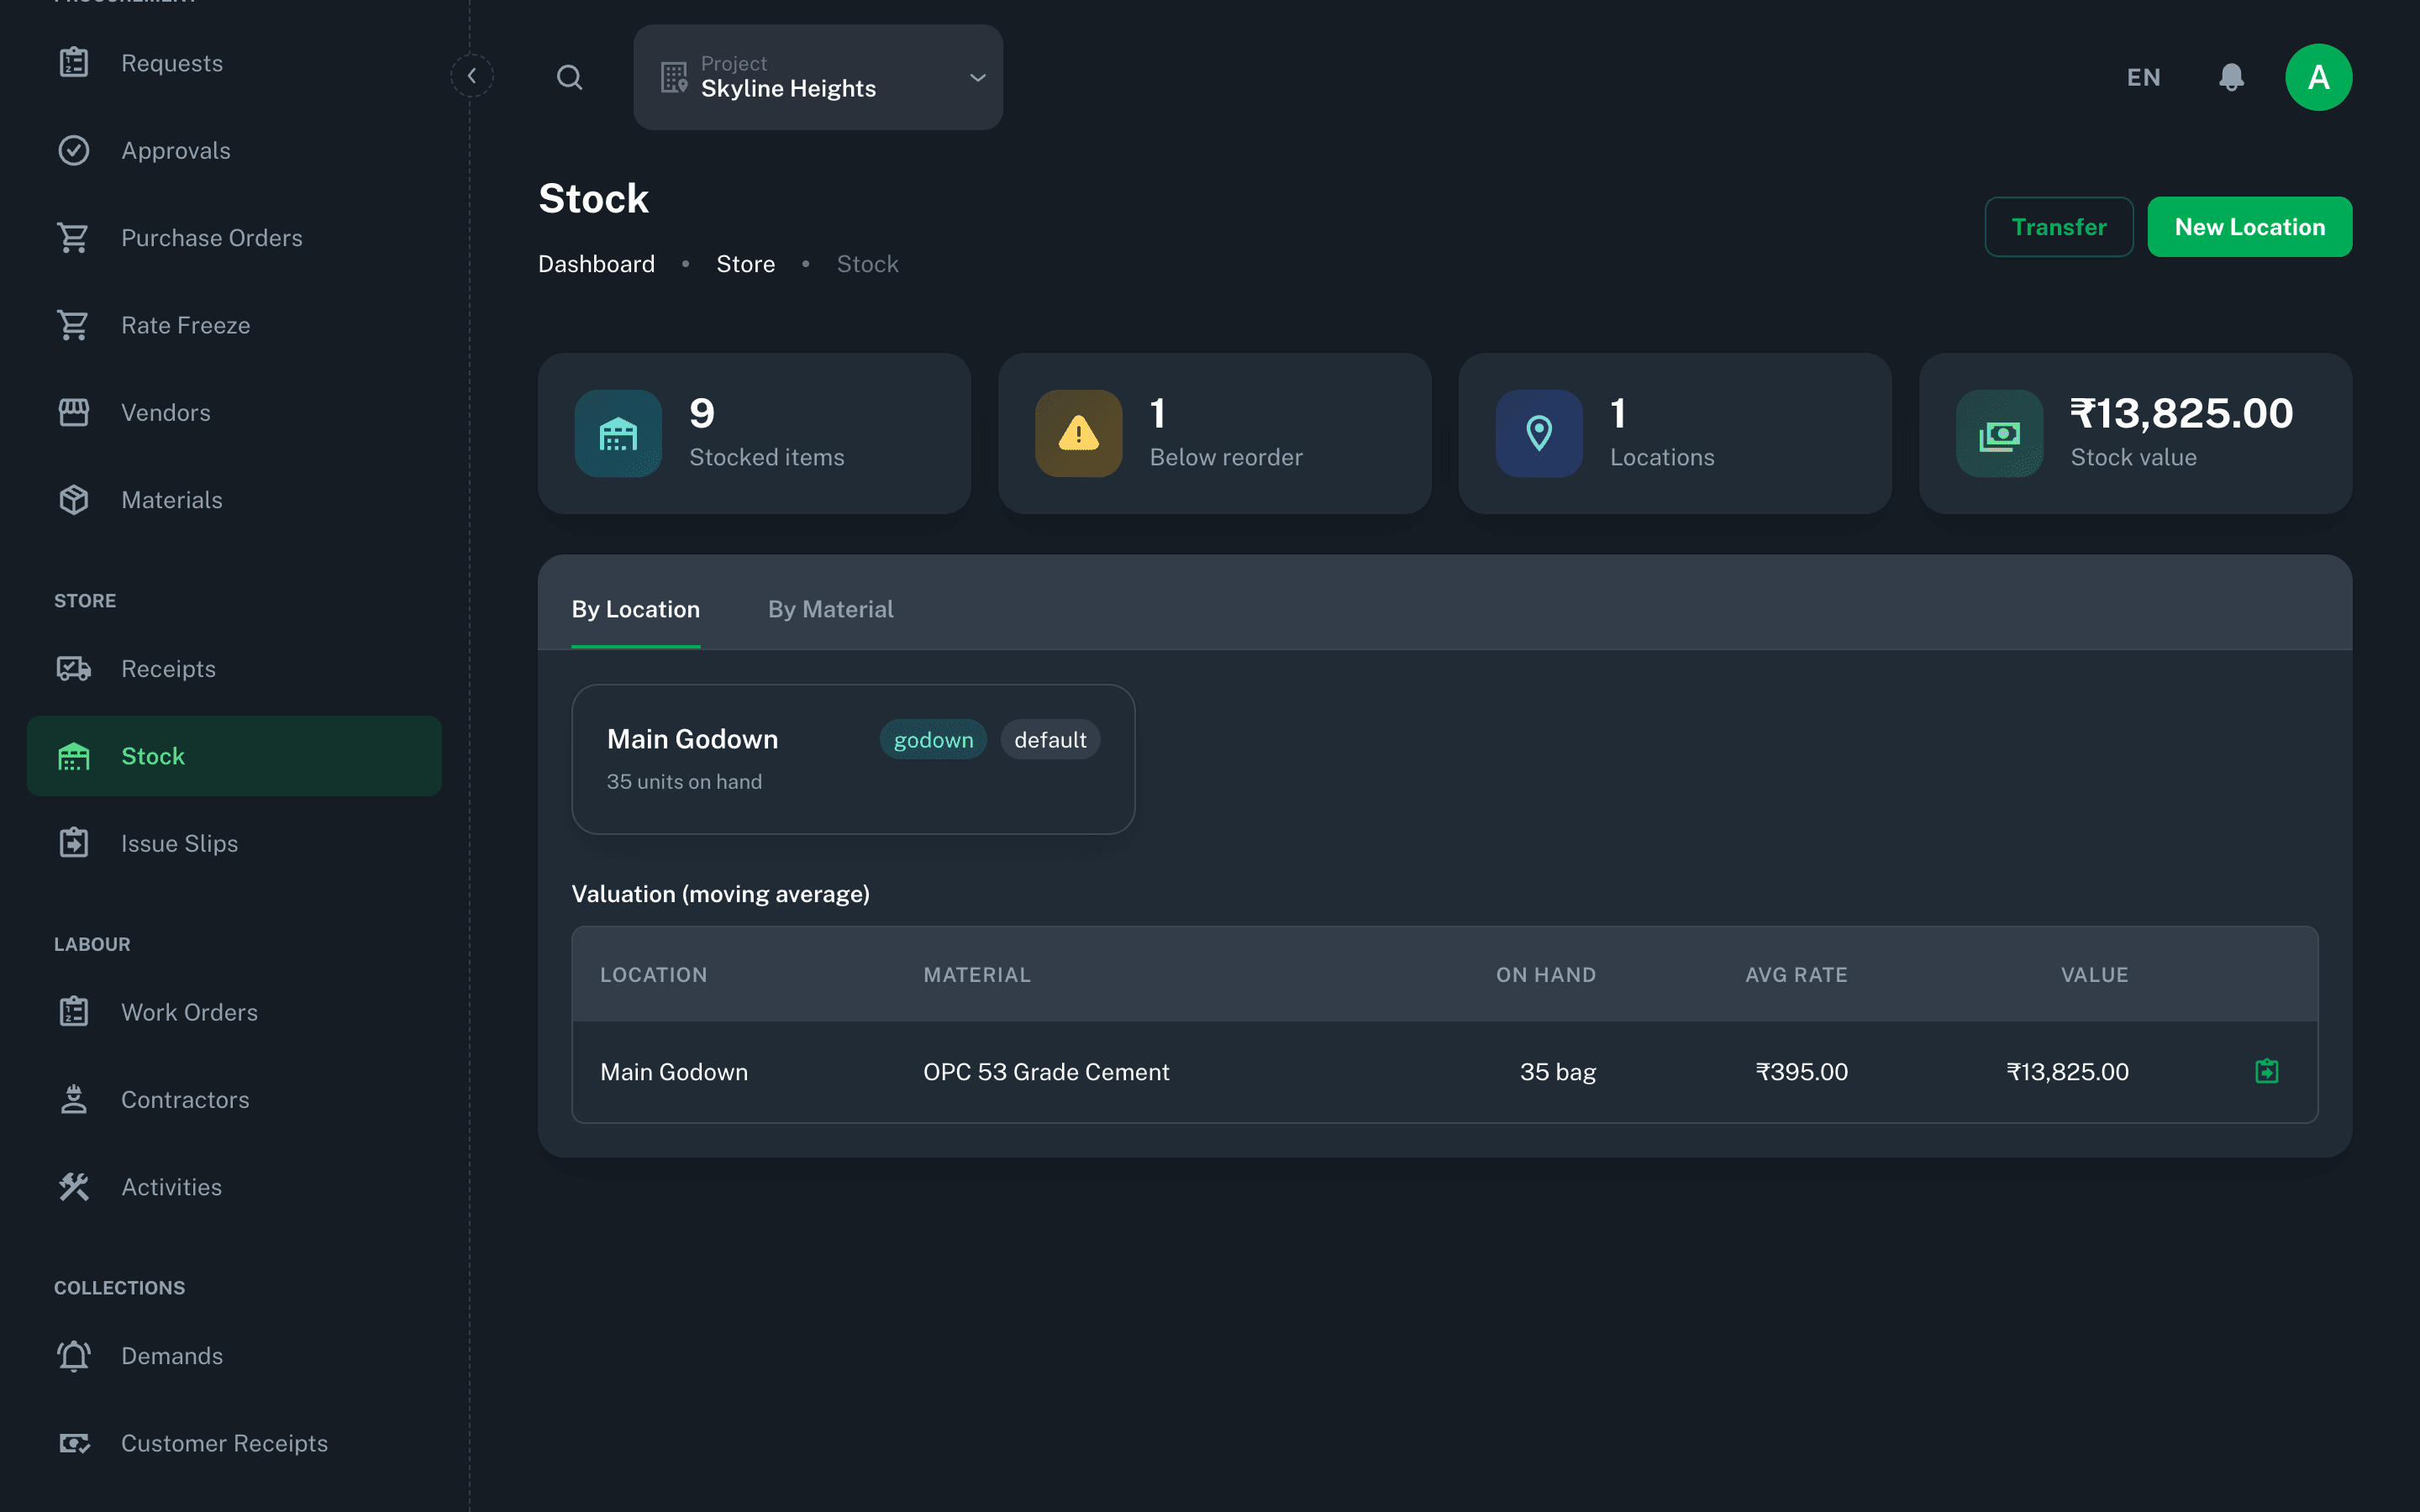
Task: Click the godown tag chip
Action: [x=933, y=740]
